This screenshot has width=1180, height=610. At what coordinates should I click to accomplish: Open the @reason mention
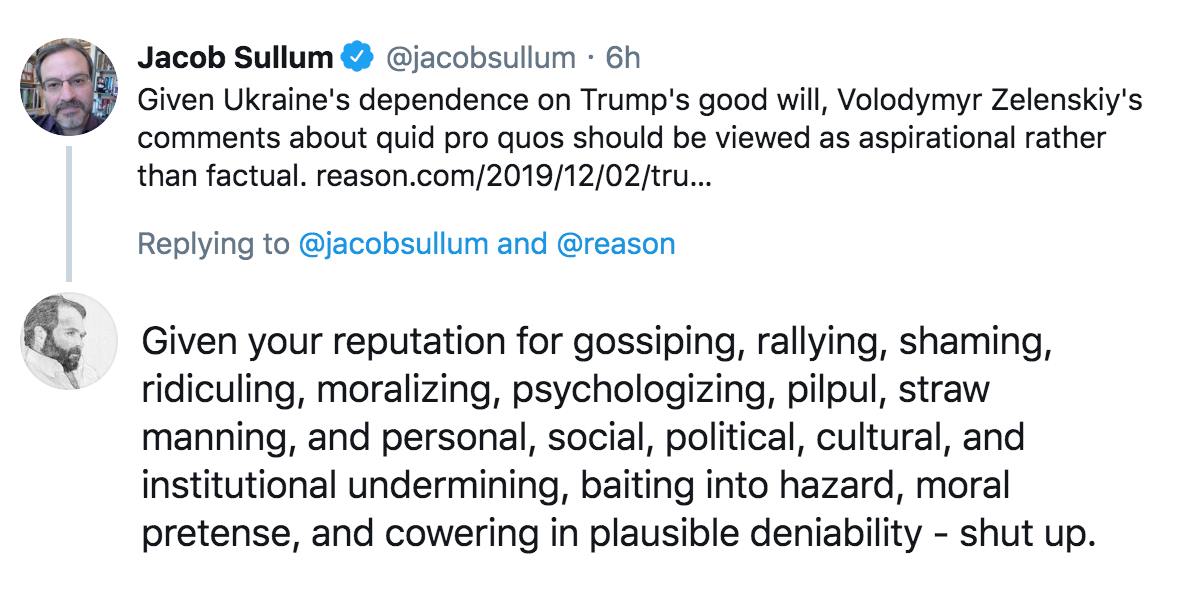point(615,244)
